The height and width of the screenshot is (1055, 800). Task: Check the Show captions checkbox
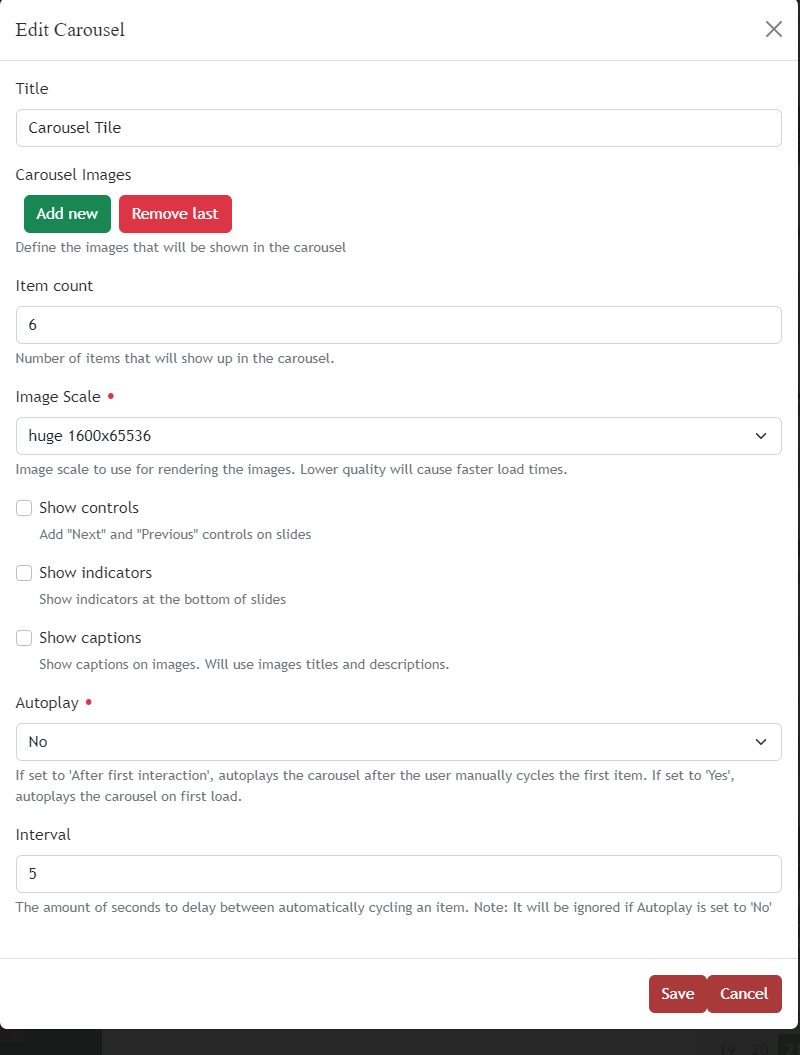[x=24, y=638]
